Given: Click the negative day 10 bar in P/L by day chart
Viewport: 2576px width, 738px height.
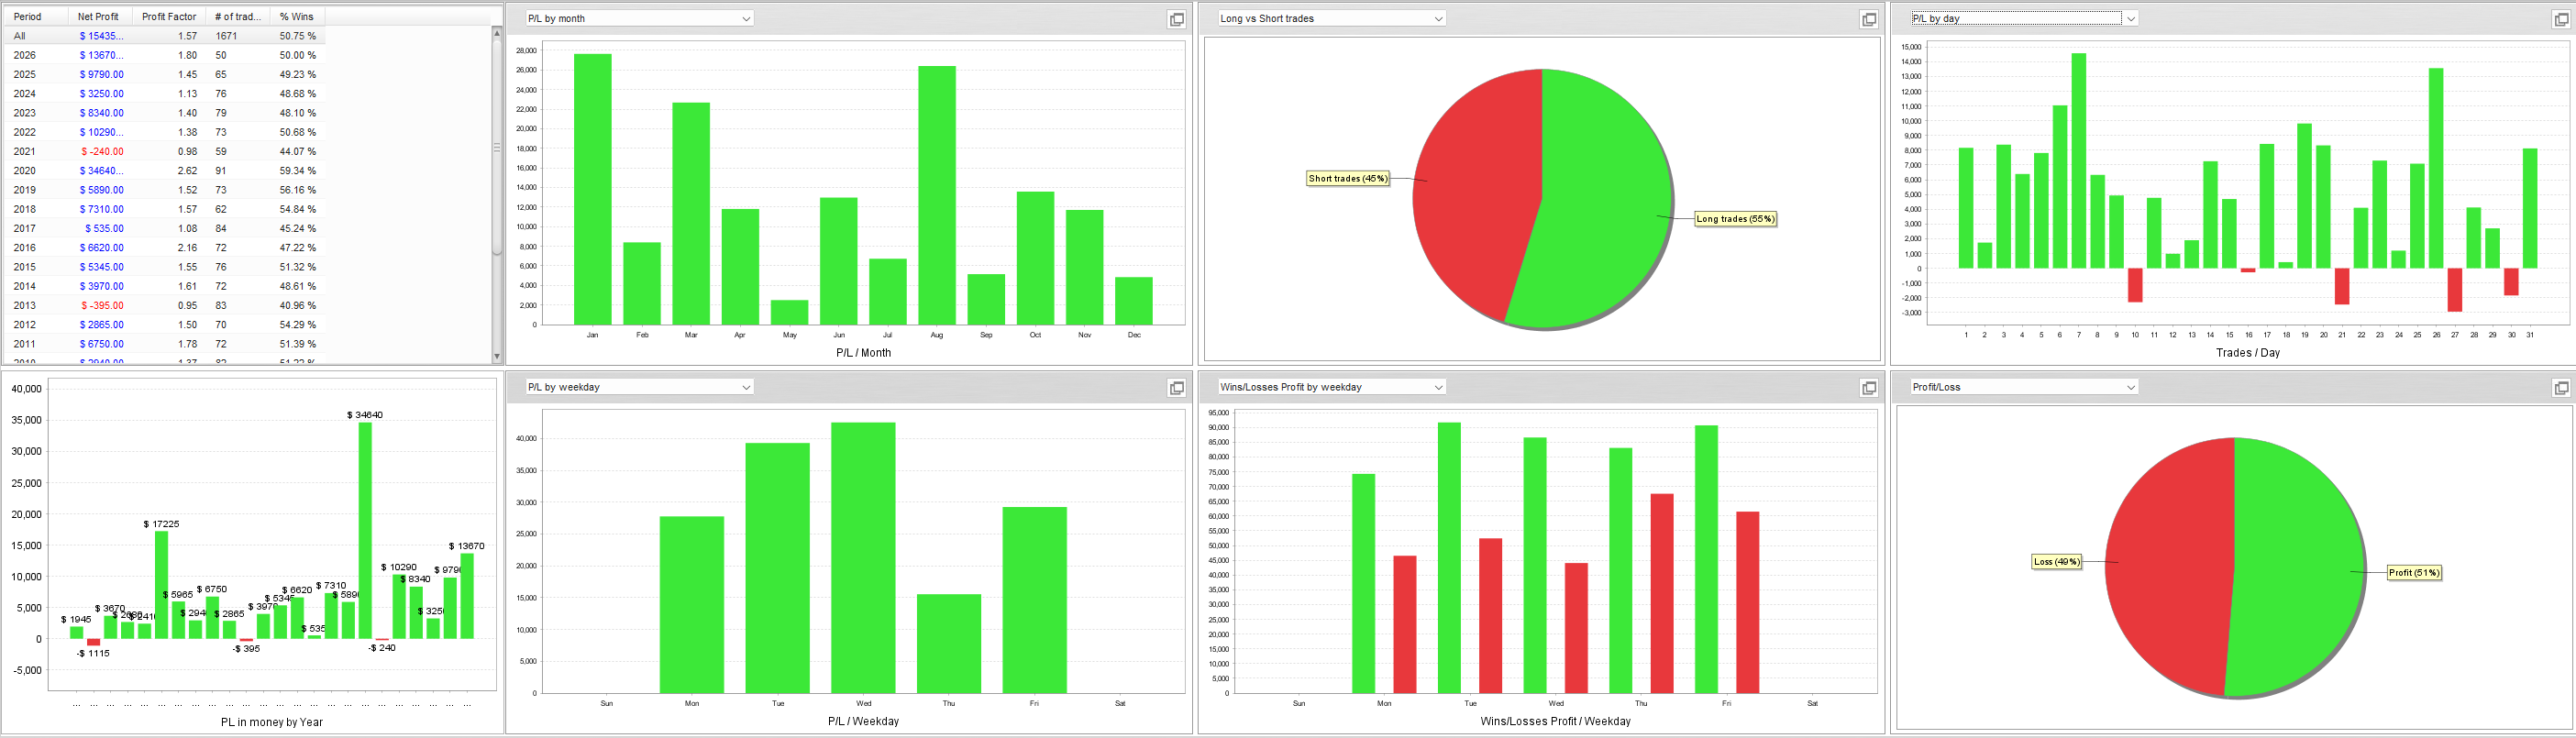Looking at the screenshot, I should click(x=2135, y=285).
